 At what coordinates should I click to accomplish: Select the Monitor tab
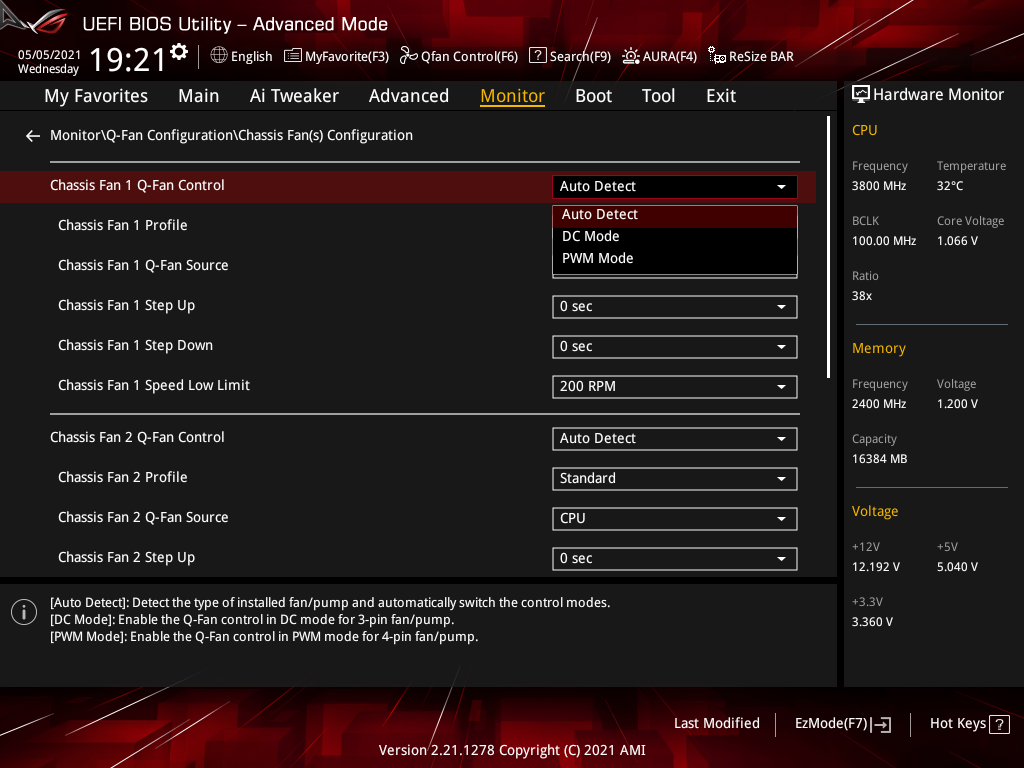pos(512,96)
